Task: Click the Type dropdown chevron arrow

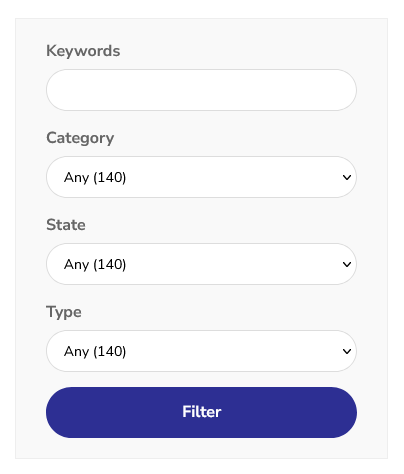Action: (347, 351)
